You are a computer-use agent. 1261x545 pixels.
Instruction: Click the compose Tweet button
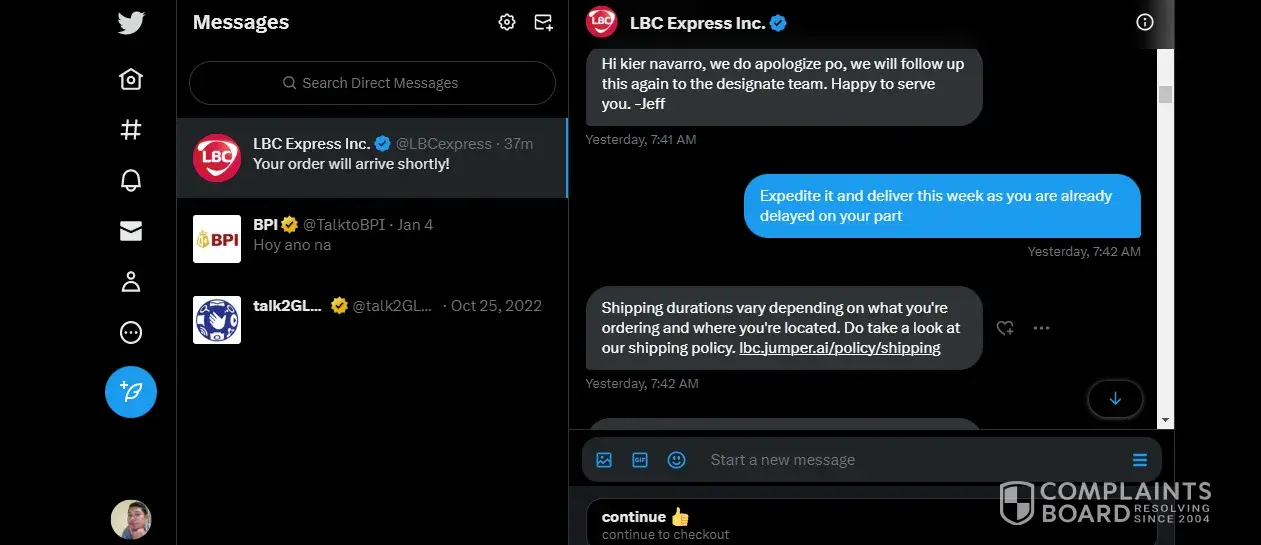pos(131,392)
